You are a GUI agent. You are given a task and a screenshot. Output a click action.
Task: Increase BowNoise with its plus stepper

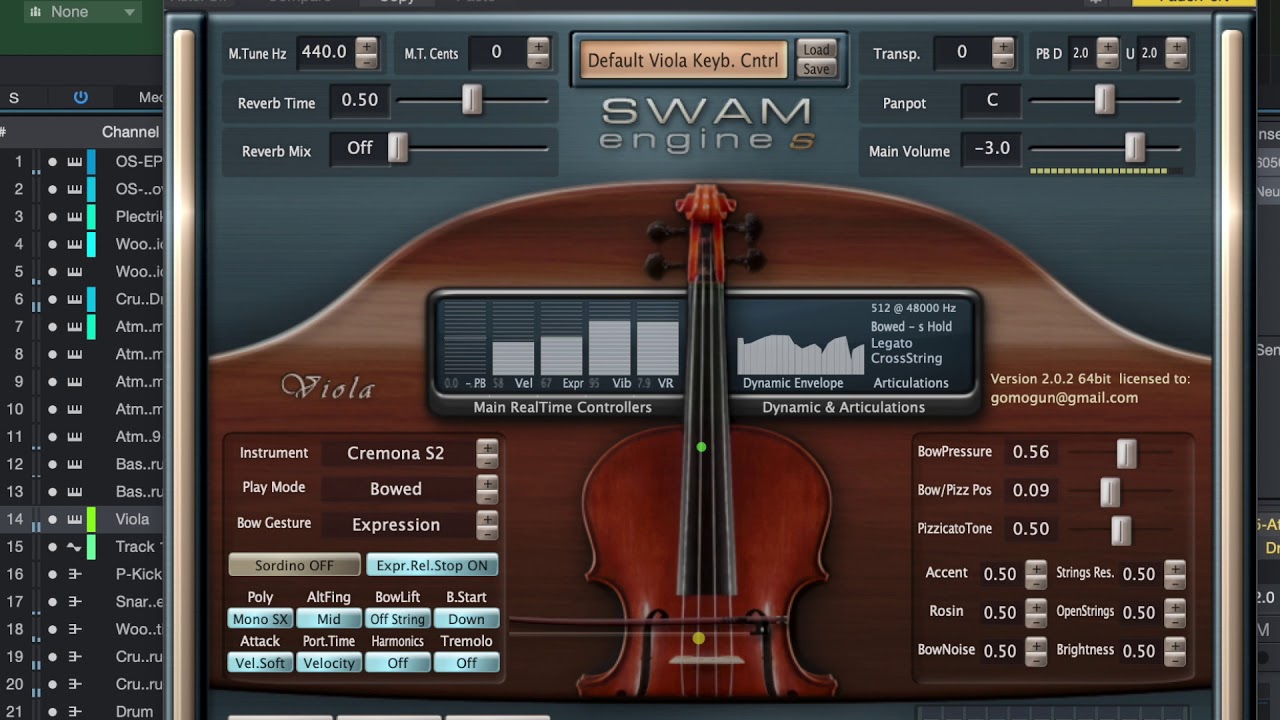1036,644
